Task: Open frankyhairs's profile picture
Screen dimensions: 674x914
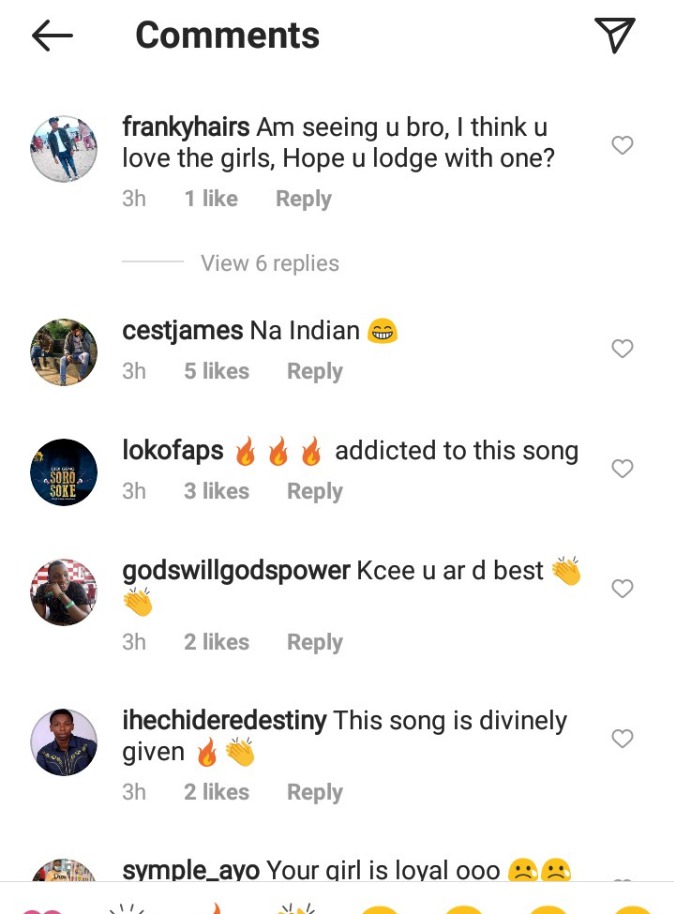Action: click(x=64, y=149)
